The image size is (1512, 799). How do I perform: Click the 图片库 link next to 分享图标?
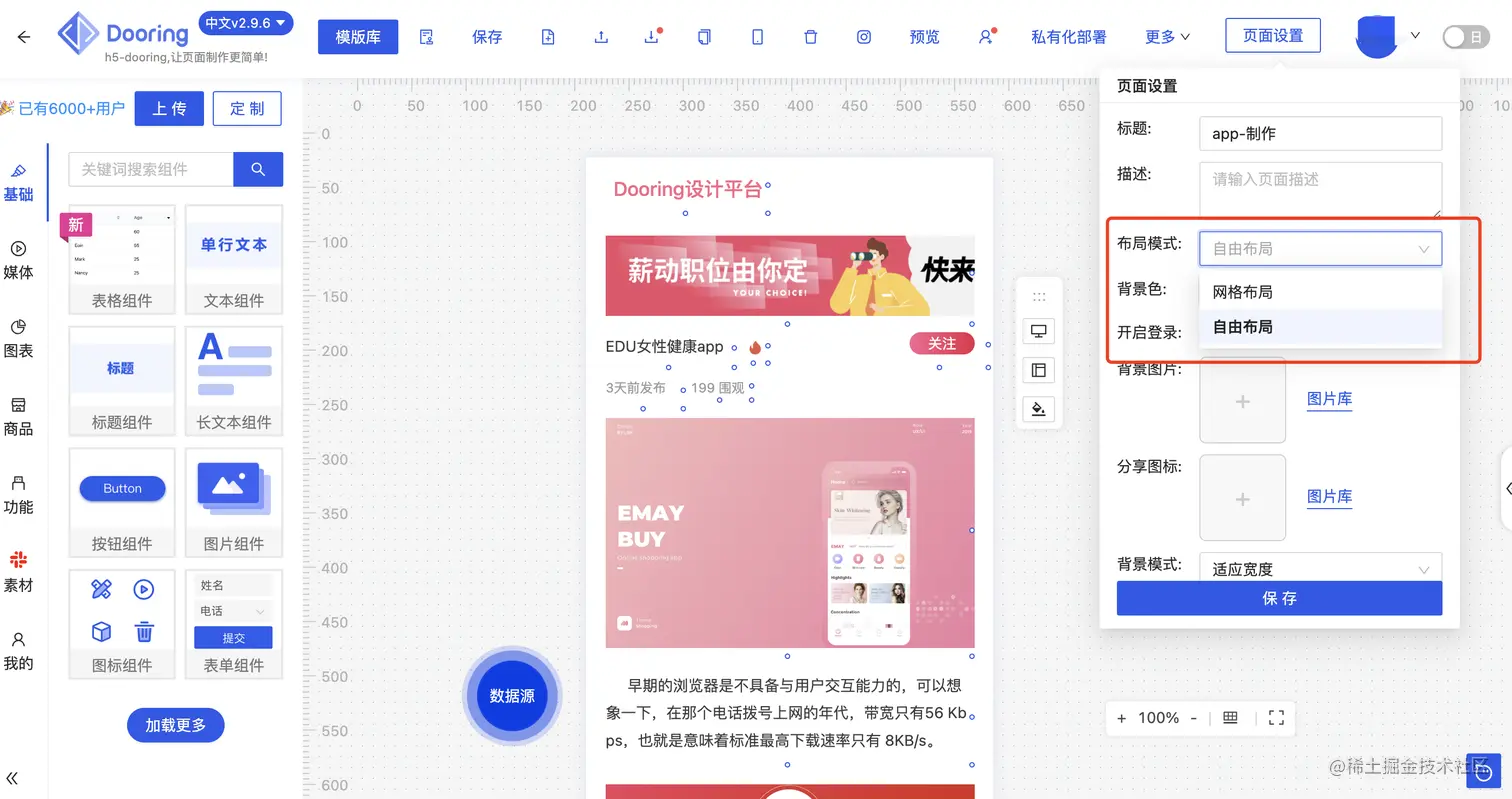tap(1329, 497)
